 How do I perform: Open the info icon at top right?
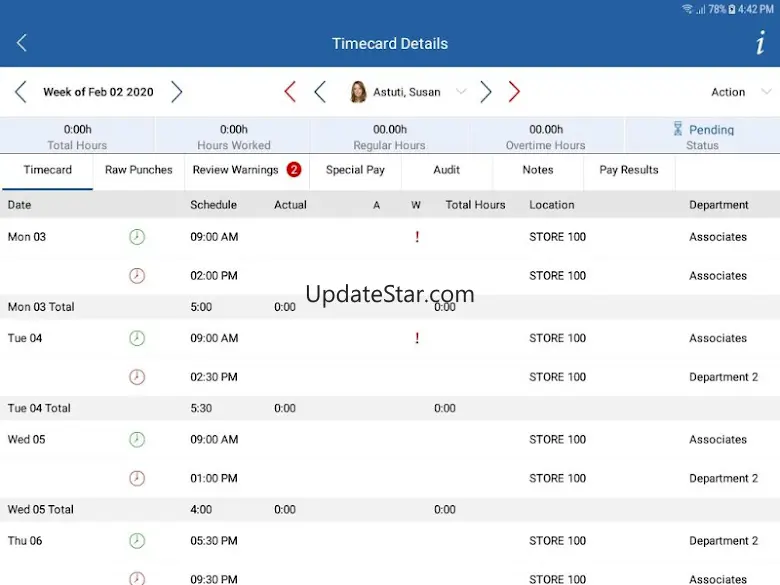(x=760, y=43)
